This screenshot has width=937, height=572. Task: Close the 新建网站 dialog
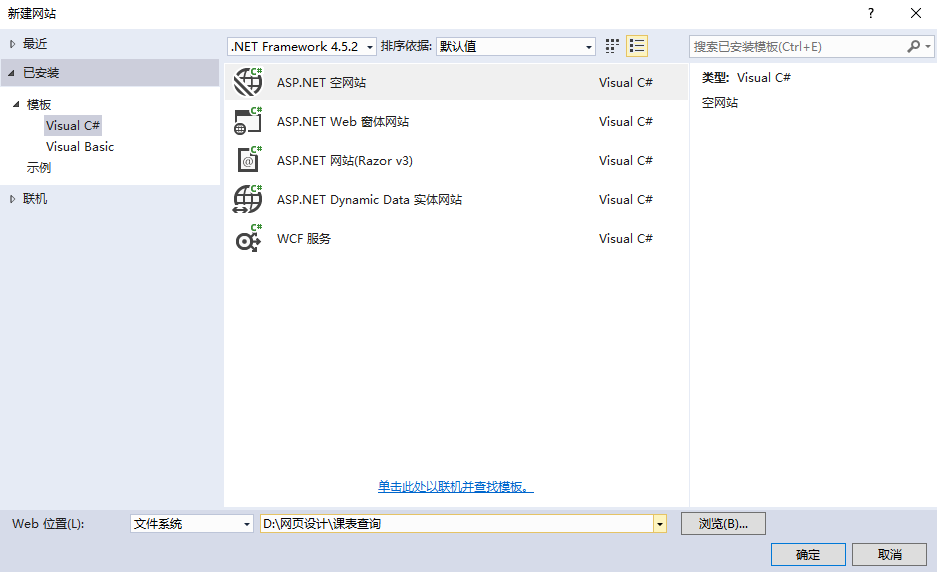pos(915,13)
